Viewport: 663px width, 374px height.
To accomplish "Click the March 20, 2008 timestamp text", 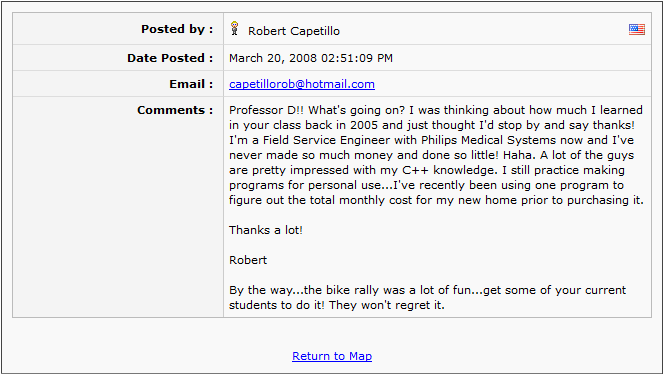I will click(x=311, y=58).
